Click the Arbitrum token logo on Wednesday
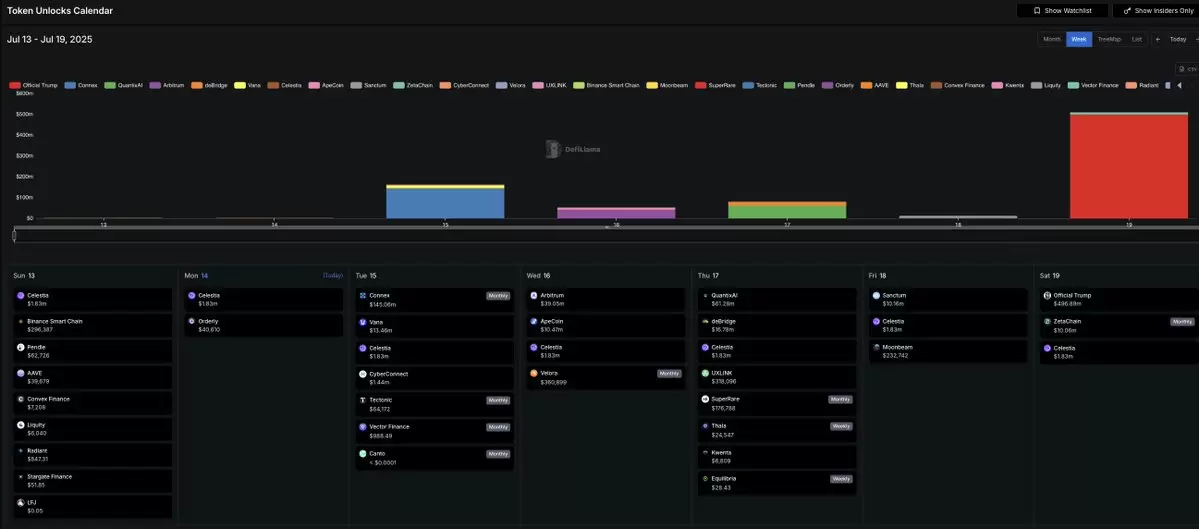 pos(534,295)
